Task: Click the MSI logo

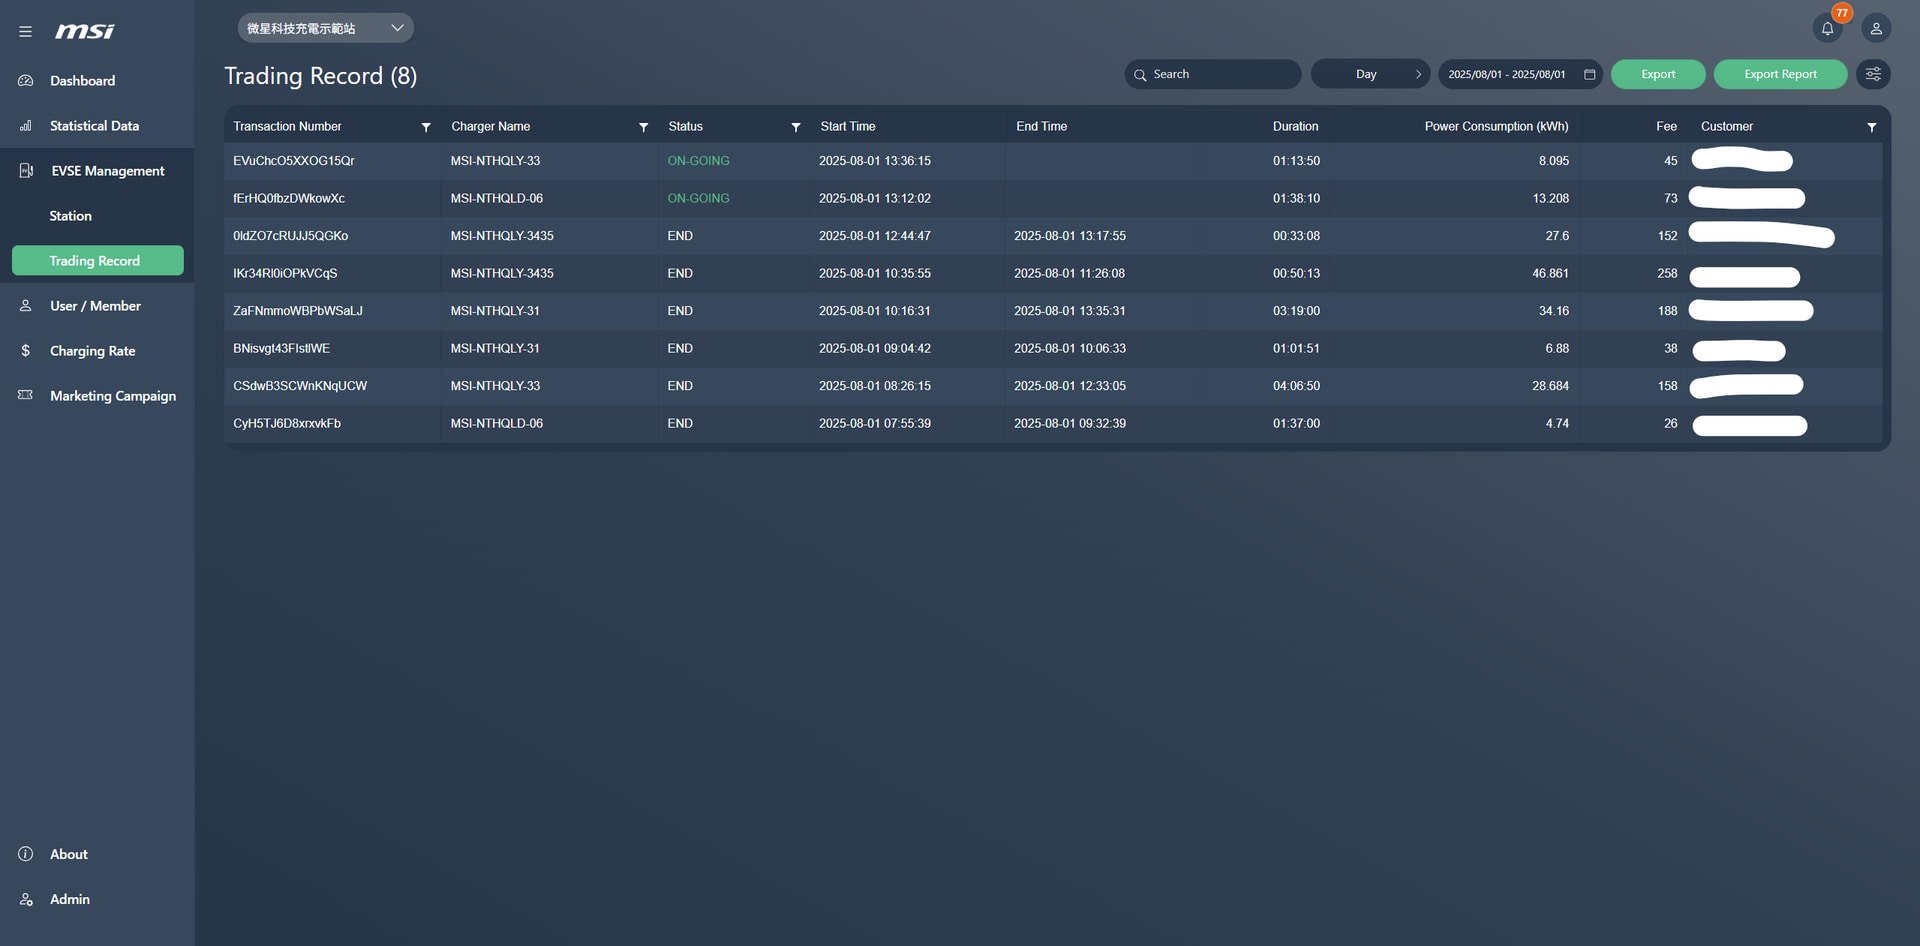Action: click(x=85, y=31)
